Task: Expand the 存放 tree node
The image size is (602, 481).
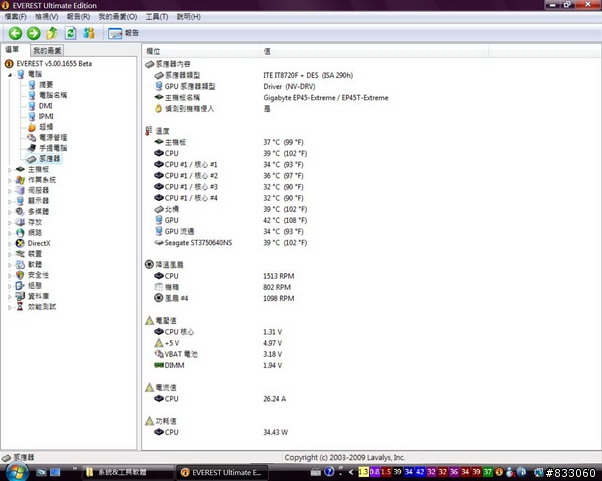Action: [x=10, y=222]
